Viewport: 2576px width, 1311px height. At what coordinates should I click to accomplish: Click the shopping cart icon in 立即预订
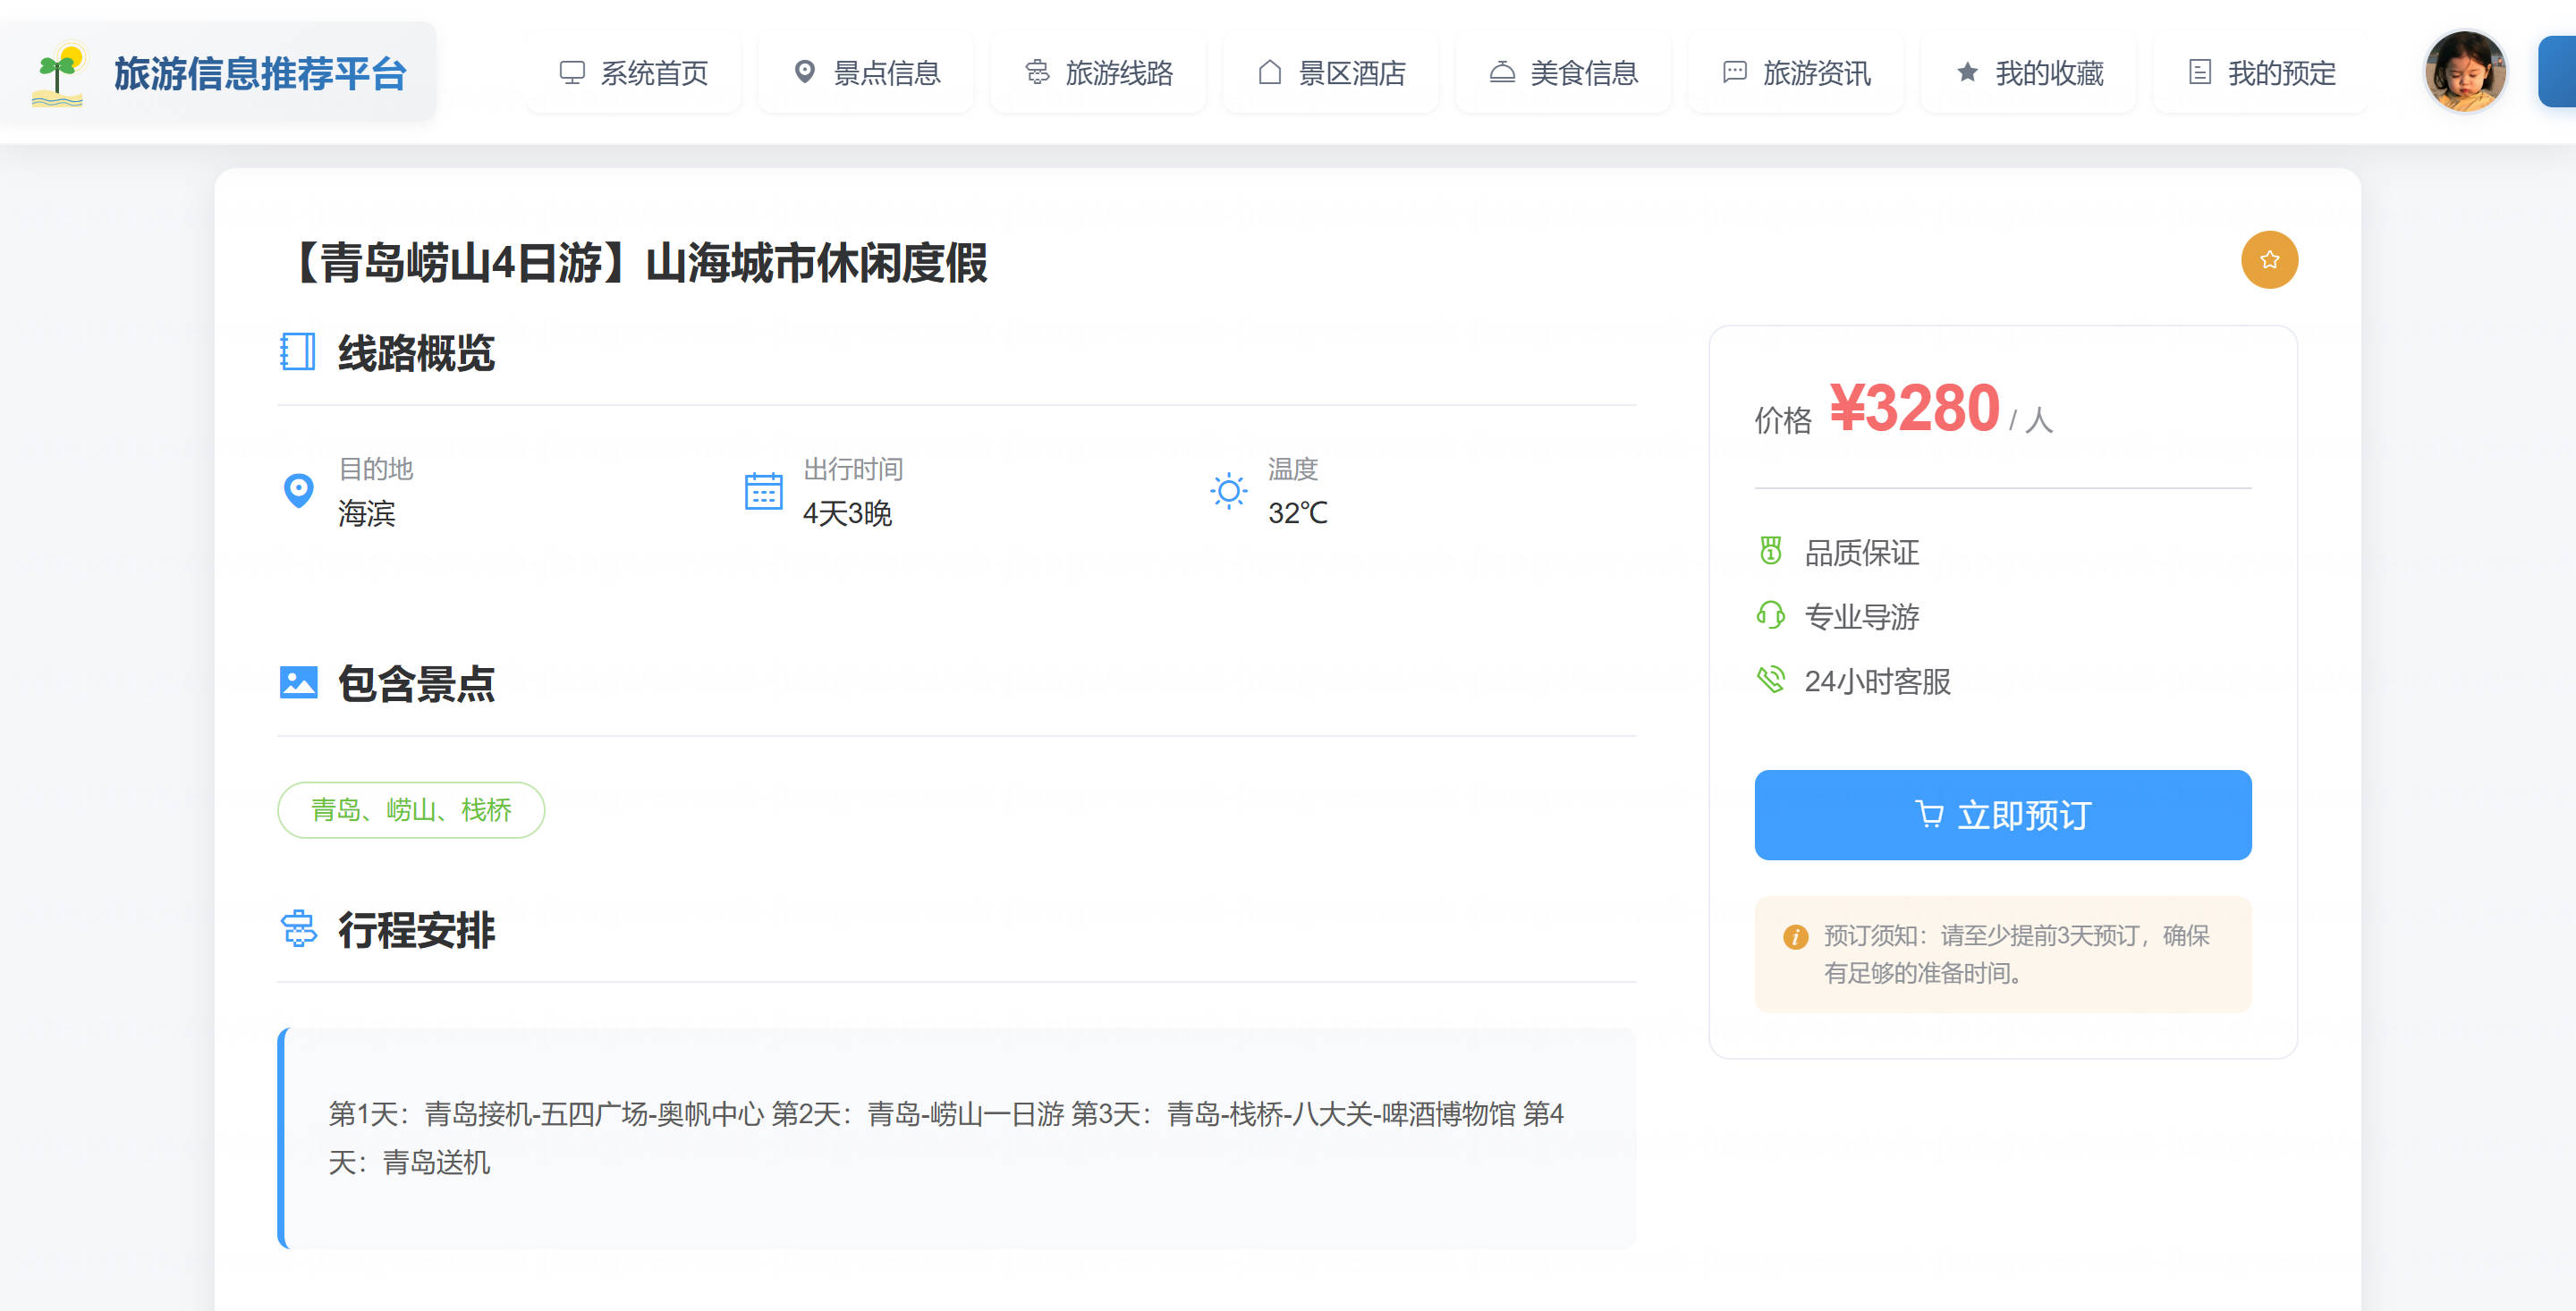(x=1929, y=815)
